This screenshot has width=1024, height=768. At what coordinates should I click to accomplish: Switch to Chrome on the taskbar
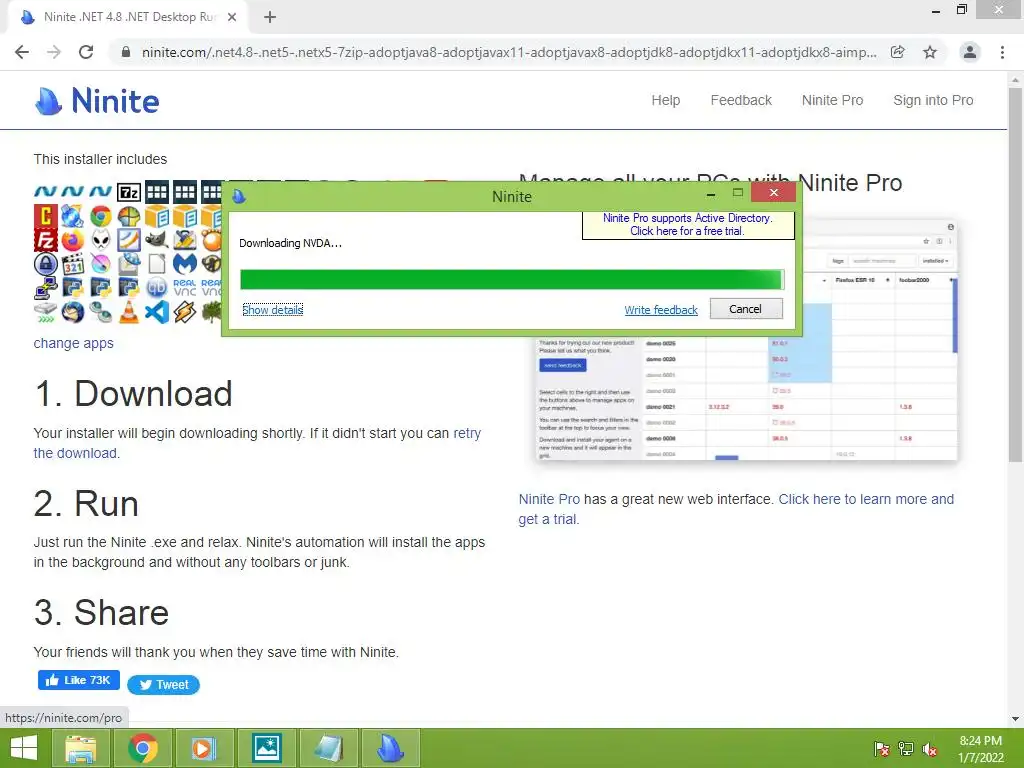pyautogui.click(x=142, y=748)
